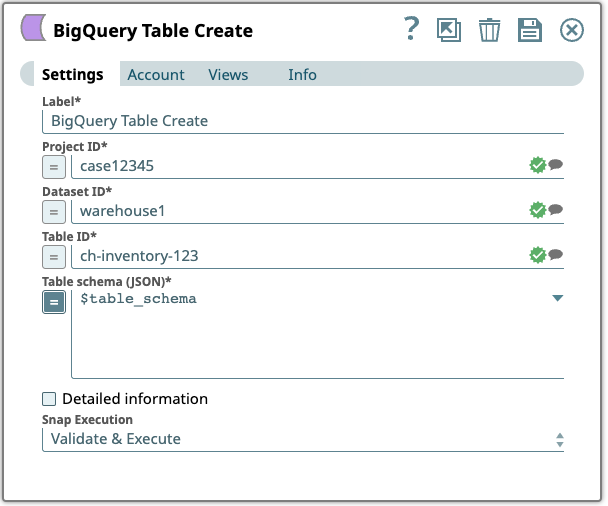Toggle expression mode for Dataset ID
This screenshot has width=608, height=506.
(x=54, y=212)
